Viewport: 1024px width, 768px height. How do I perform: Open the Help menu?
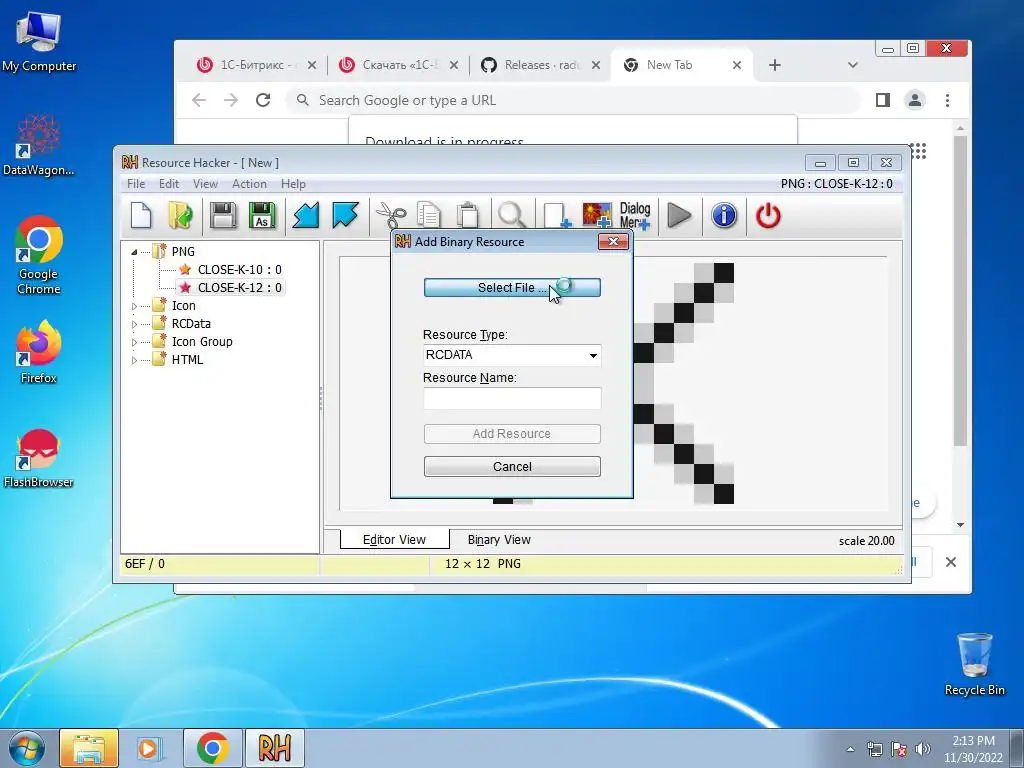(x=293, y=184)
